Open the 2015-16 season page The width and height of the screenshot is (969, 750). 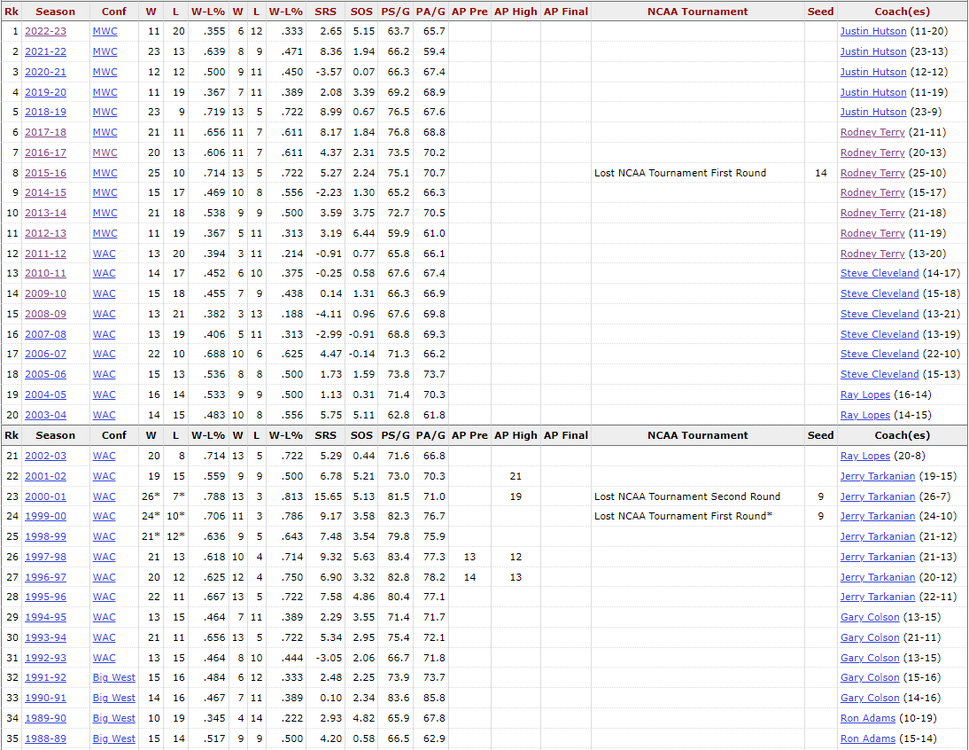[45, 173]
